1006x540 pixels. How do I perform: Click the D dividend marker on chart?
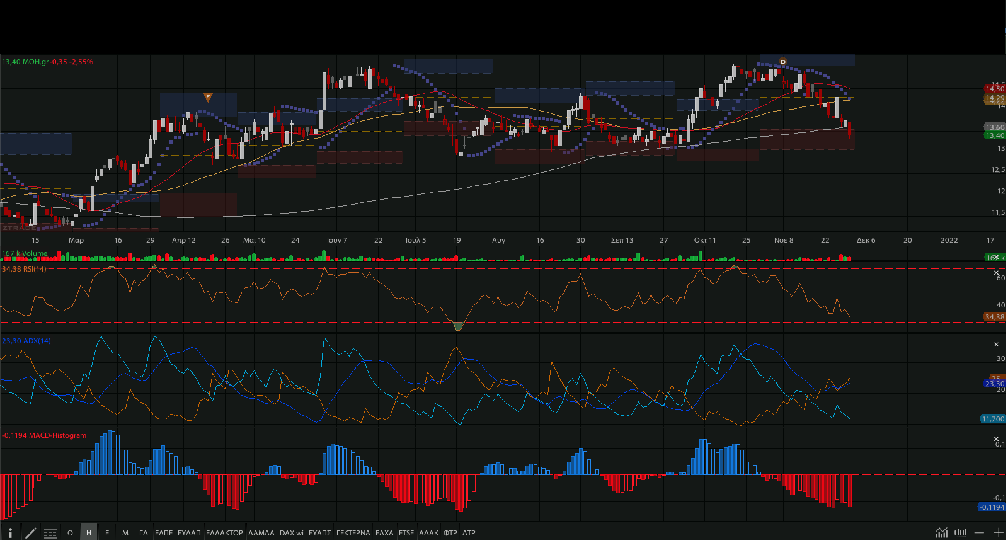coord(783,62)
